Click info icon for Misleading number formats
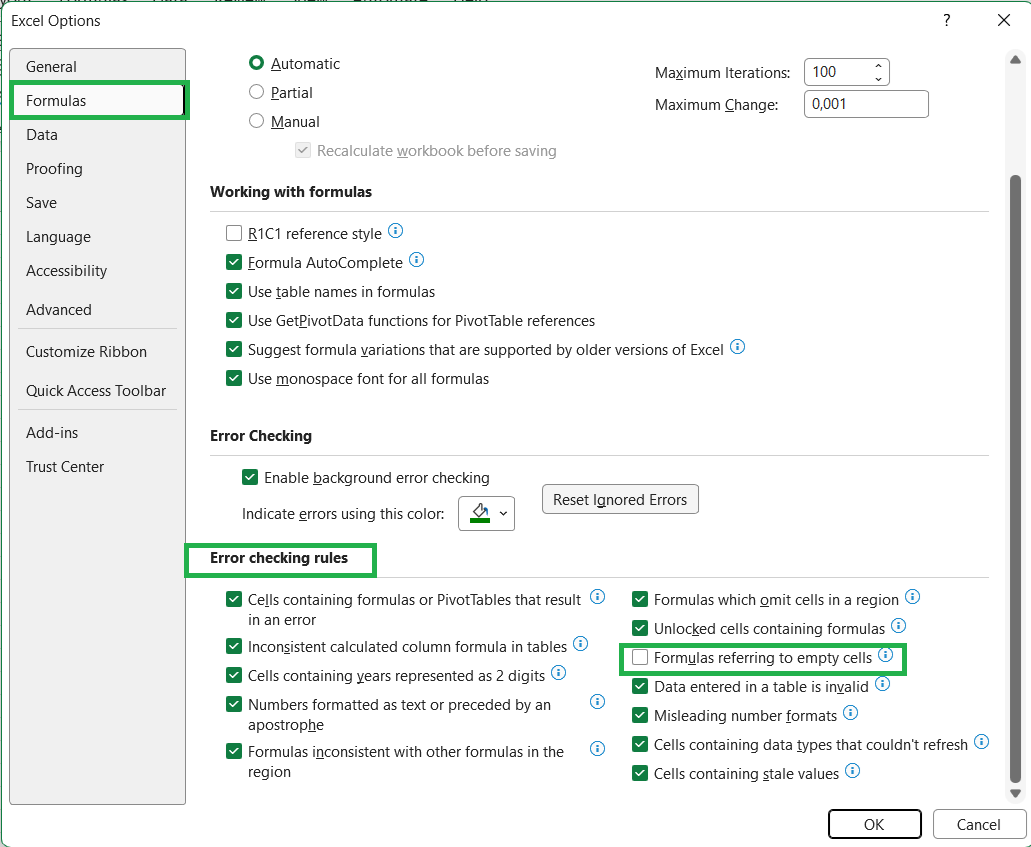The width and height of the screenshot is (1031, 847). (x=850, y=713)
